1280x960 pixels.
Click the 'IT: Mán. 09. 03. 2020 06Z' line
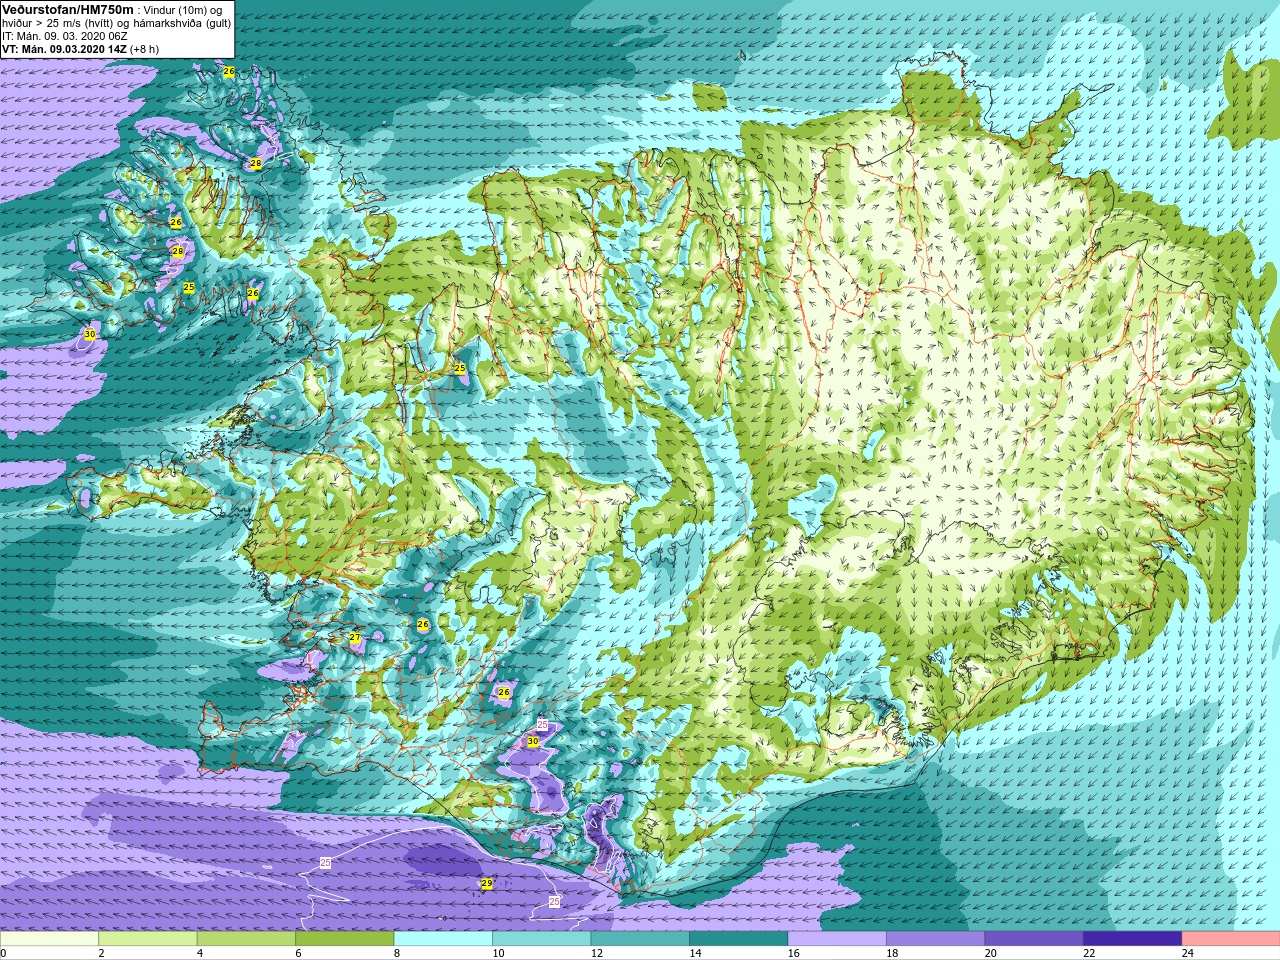(64, 36)
